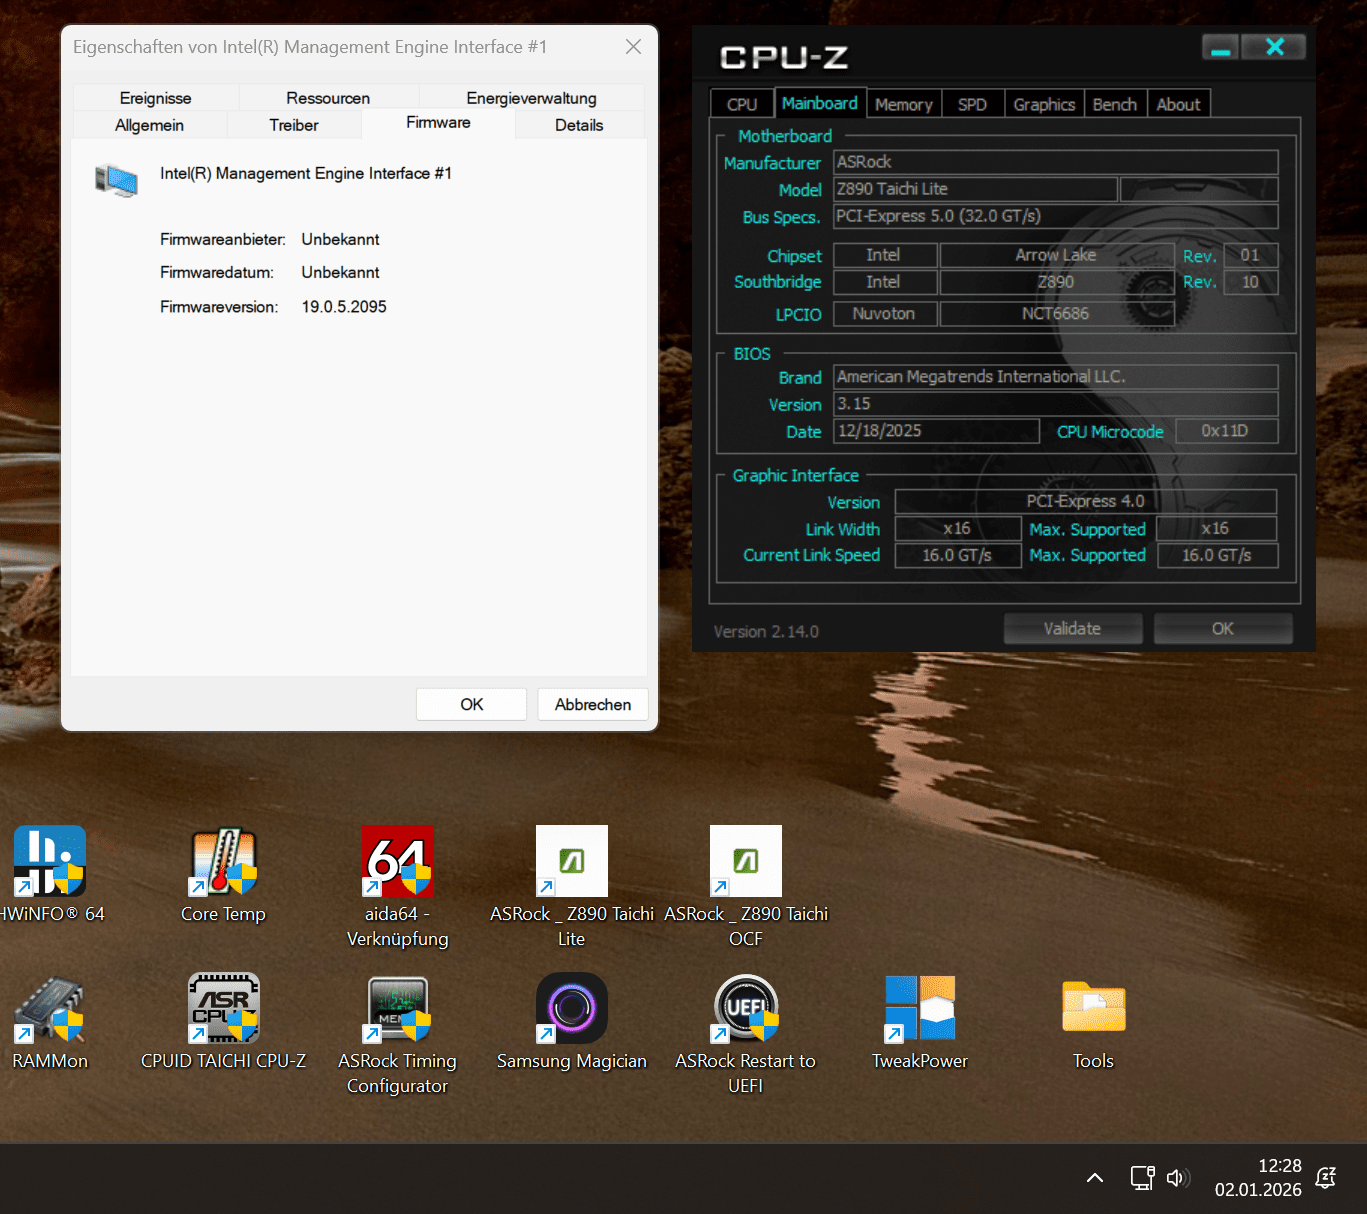Open CPUID TAICHI CPU-Z shortcut
Viewport: 1367px width, 1214px height.
coord(224,1021)
